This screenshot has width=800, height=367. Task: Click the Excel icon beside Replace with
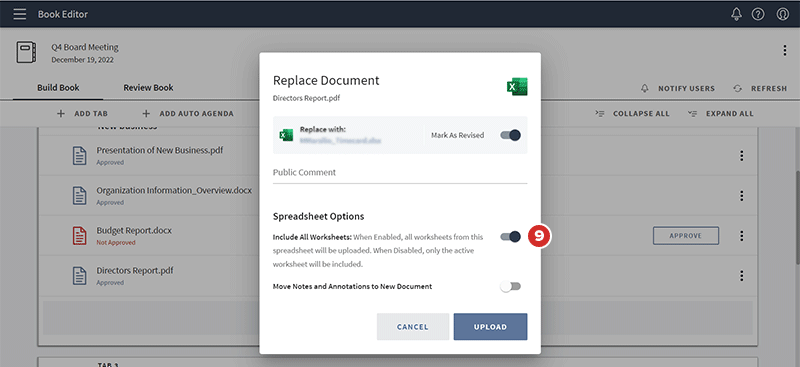point(286,135)
